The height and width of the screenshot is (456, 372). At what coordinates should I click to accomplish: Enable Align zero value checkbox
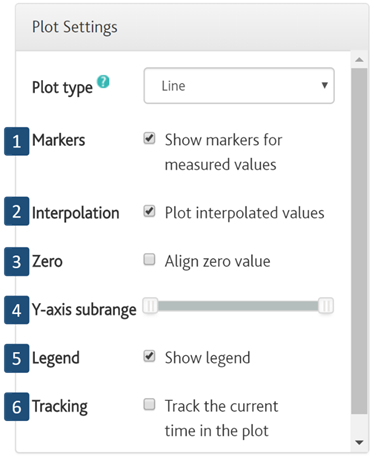(149, 259)
